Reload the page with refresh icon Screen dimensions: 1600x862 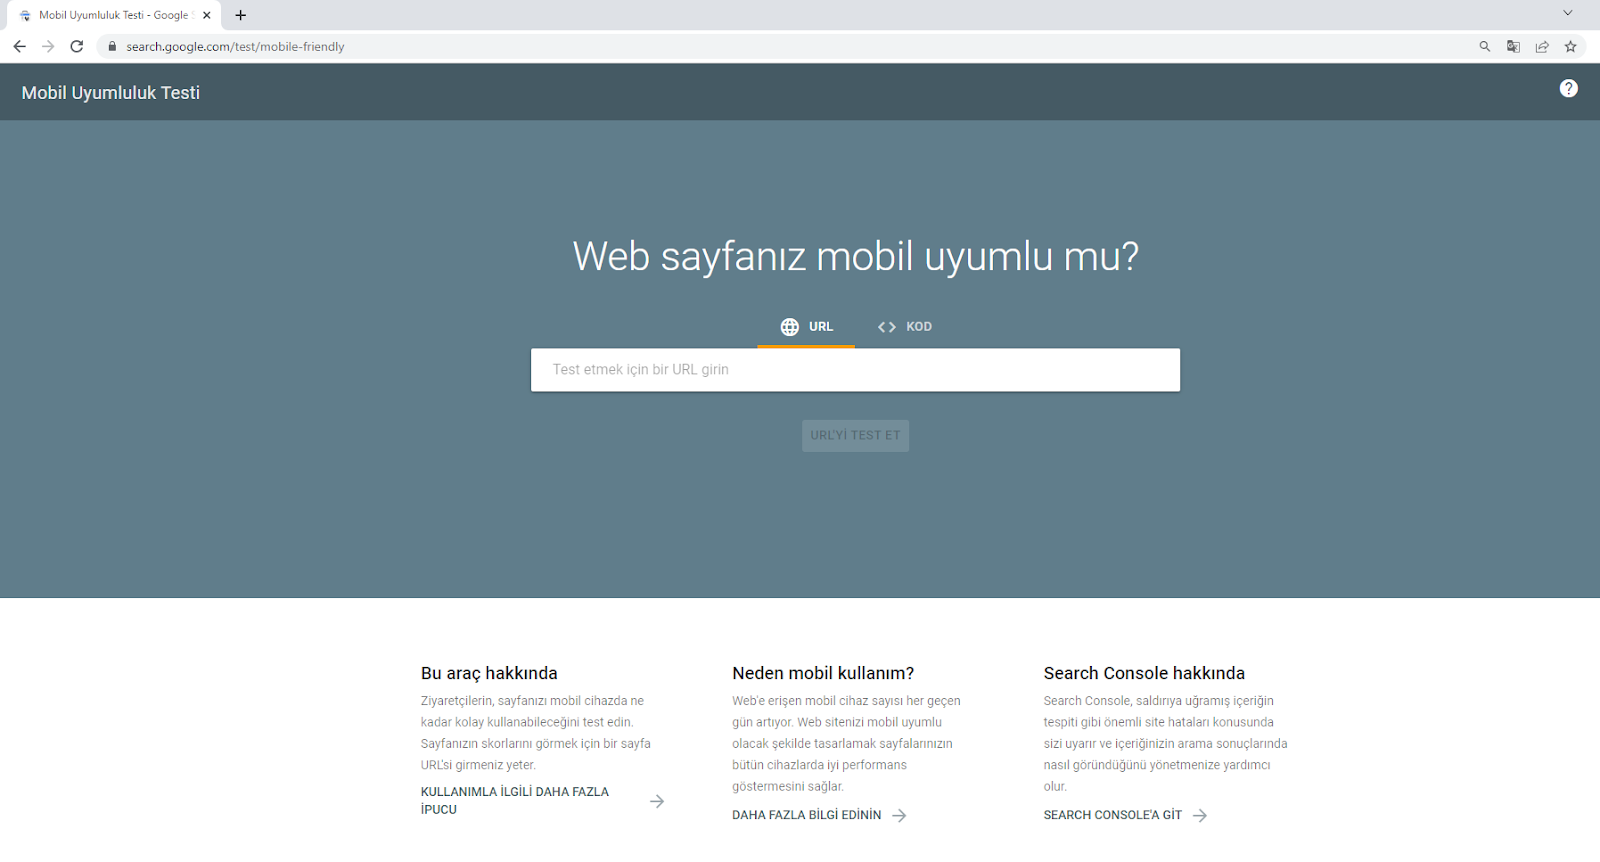point(77,46)
